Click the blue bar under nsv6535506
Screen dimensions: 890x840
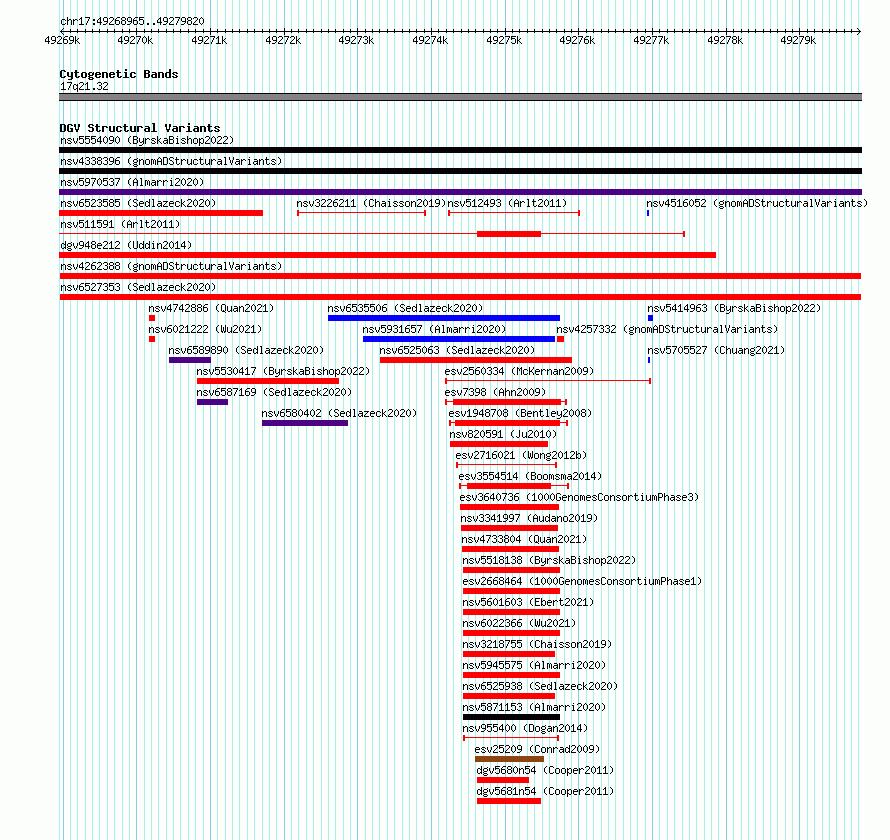tap(444, 318)
